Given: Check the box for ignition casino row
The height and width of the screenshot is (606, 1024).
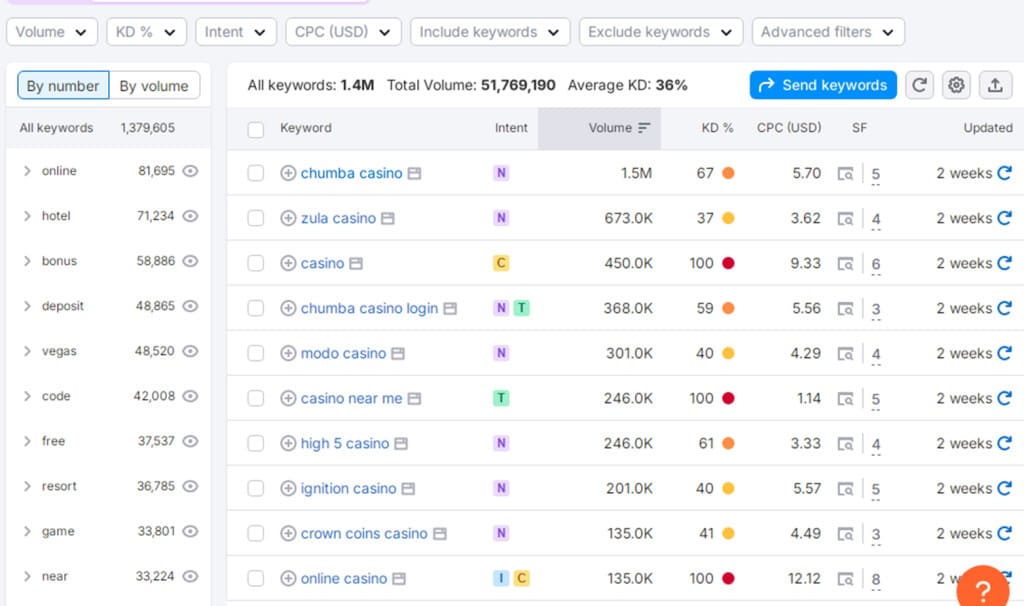Looking at the screenshot, I should coord(256,488).
